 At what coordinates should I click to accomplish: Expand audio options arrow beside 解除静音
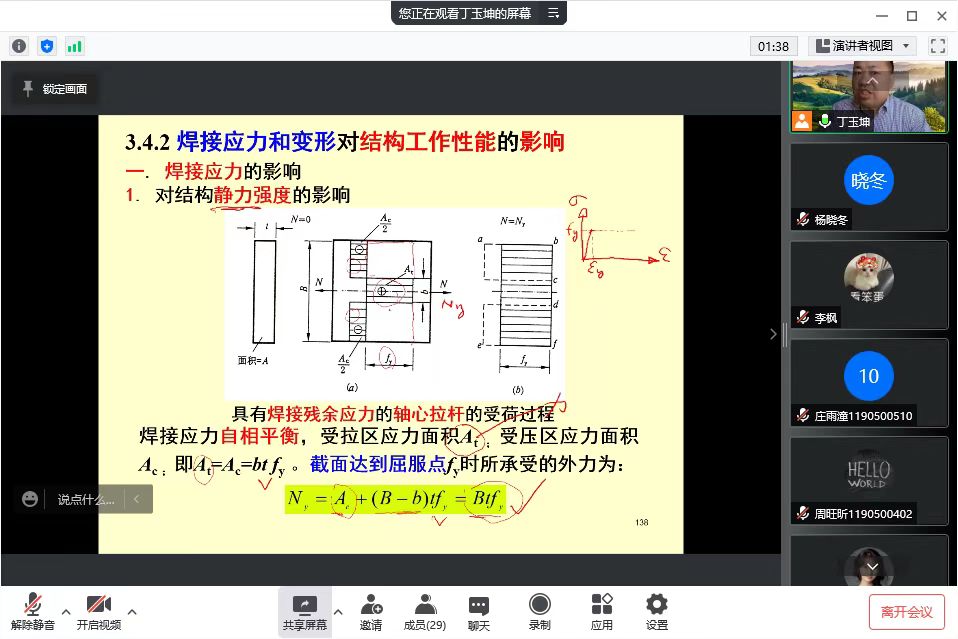(x=66, y=612)
